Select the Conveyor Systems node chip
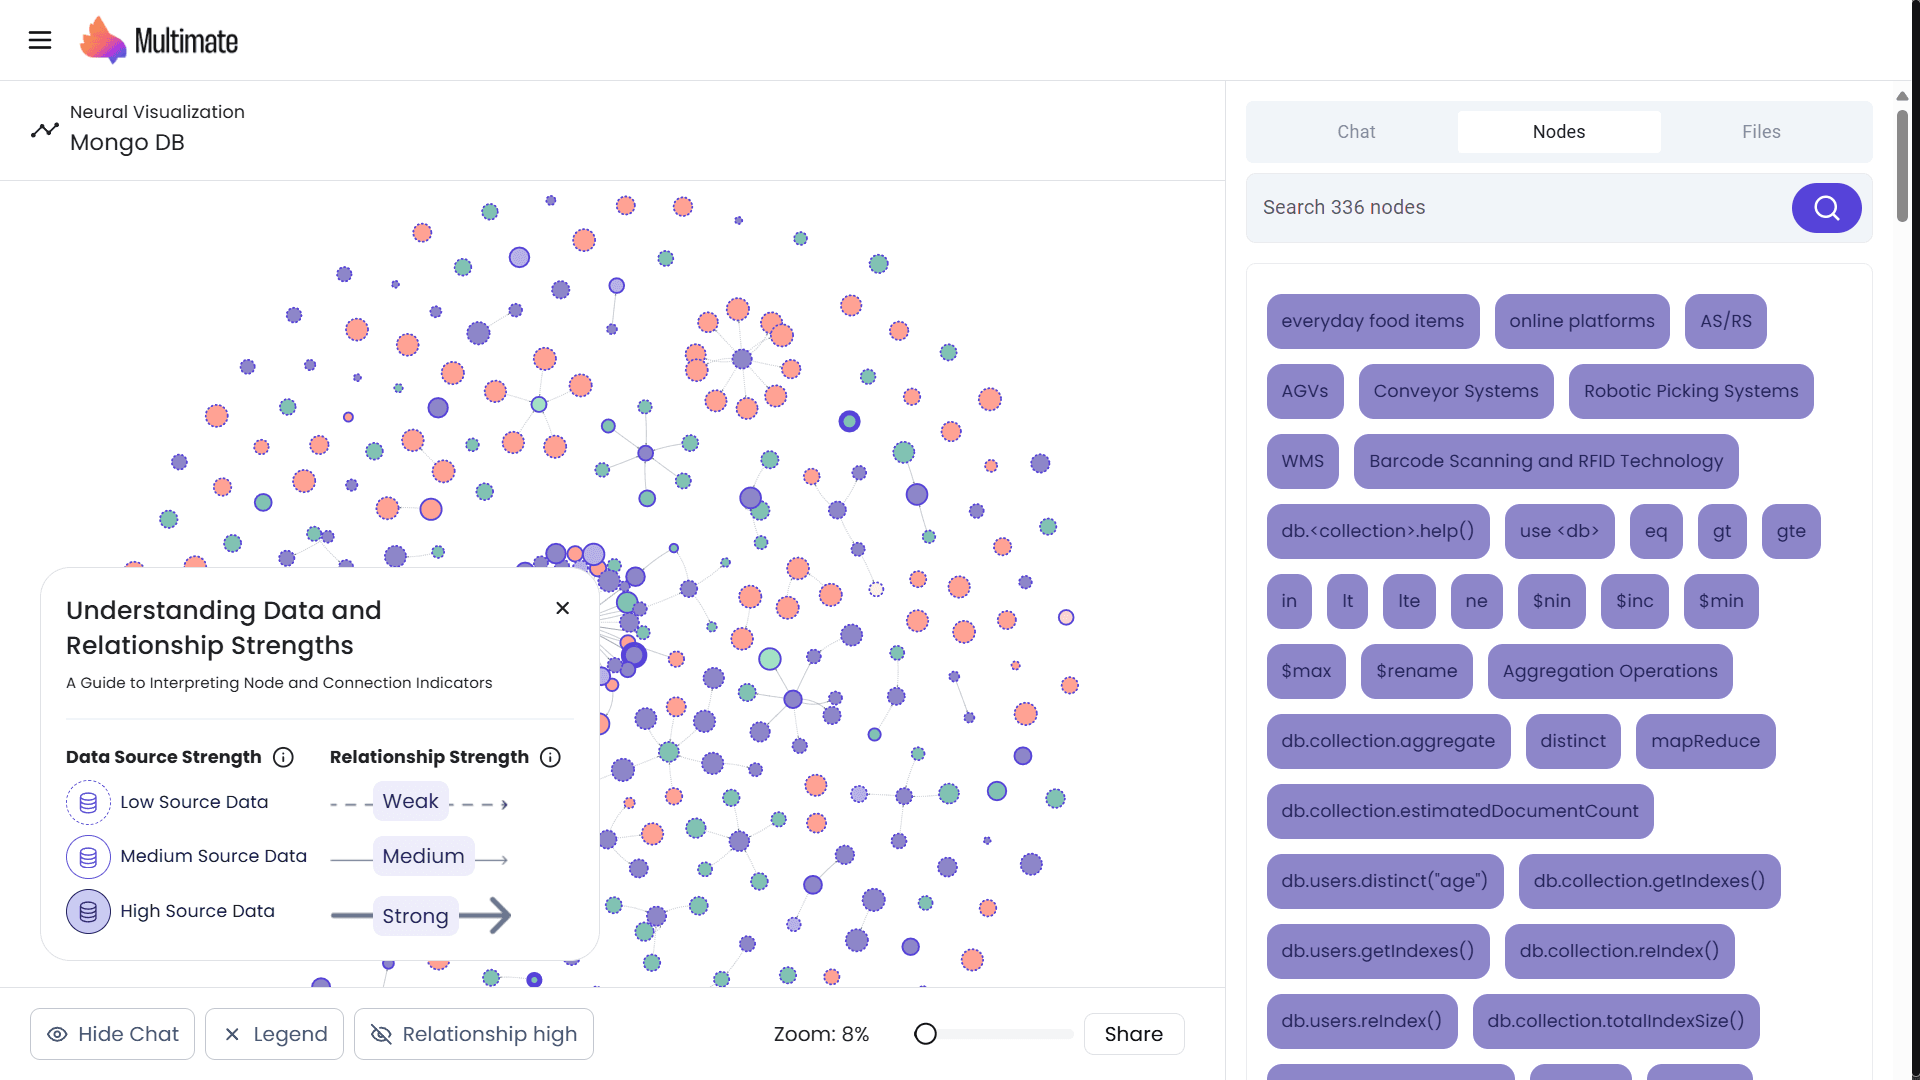 coord(1455,391)
